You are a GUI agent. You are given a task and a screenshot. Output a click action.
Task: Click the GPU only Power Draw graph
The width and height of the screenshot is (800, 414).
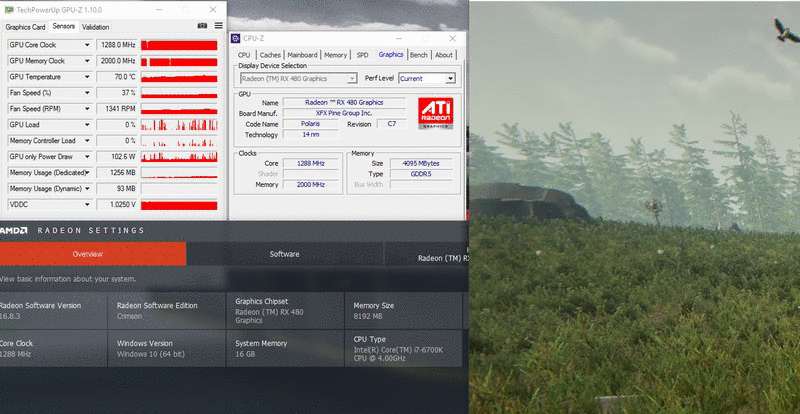tap(179, 157)
